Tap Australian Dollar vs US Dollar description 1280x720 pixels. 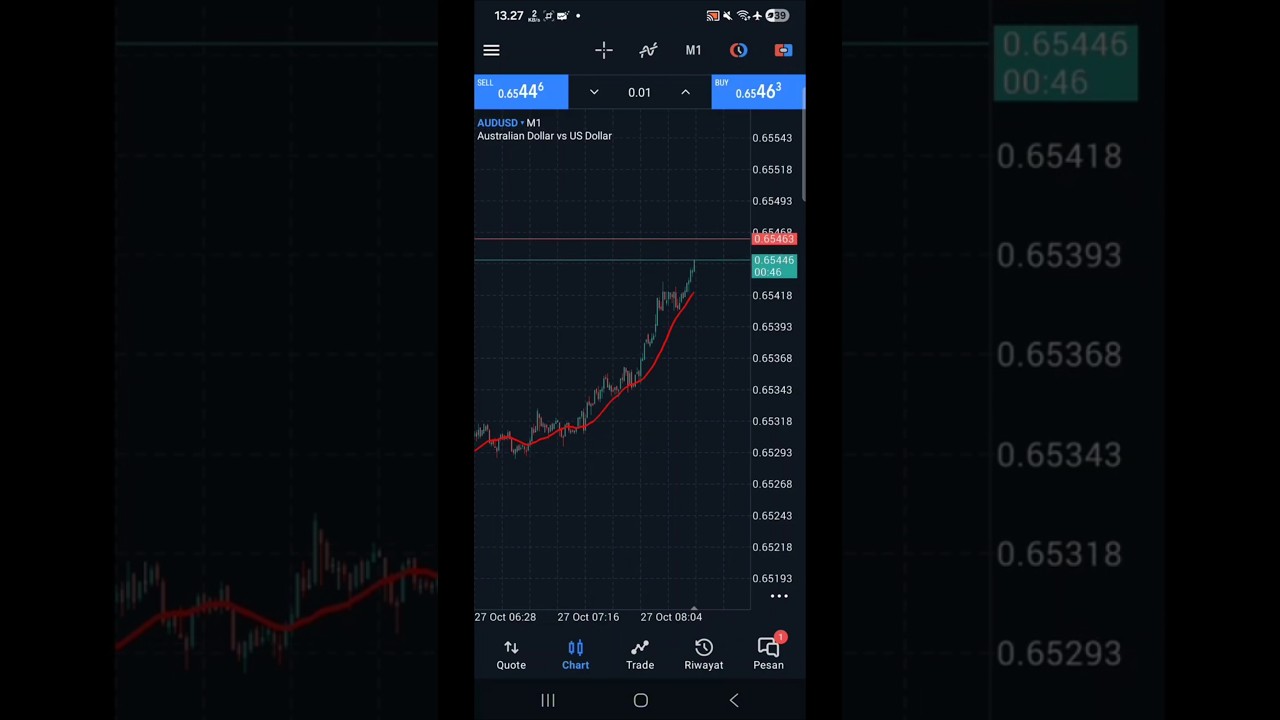(x=544, y=136)
